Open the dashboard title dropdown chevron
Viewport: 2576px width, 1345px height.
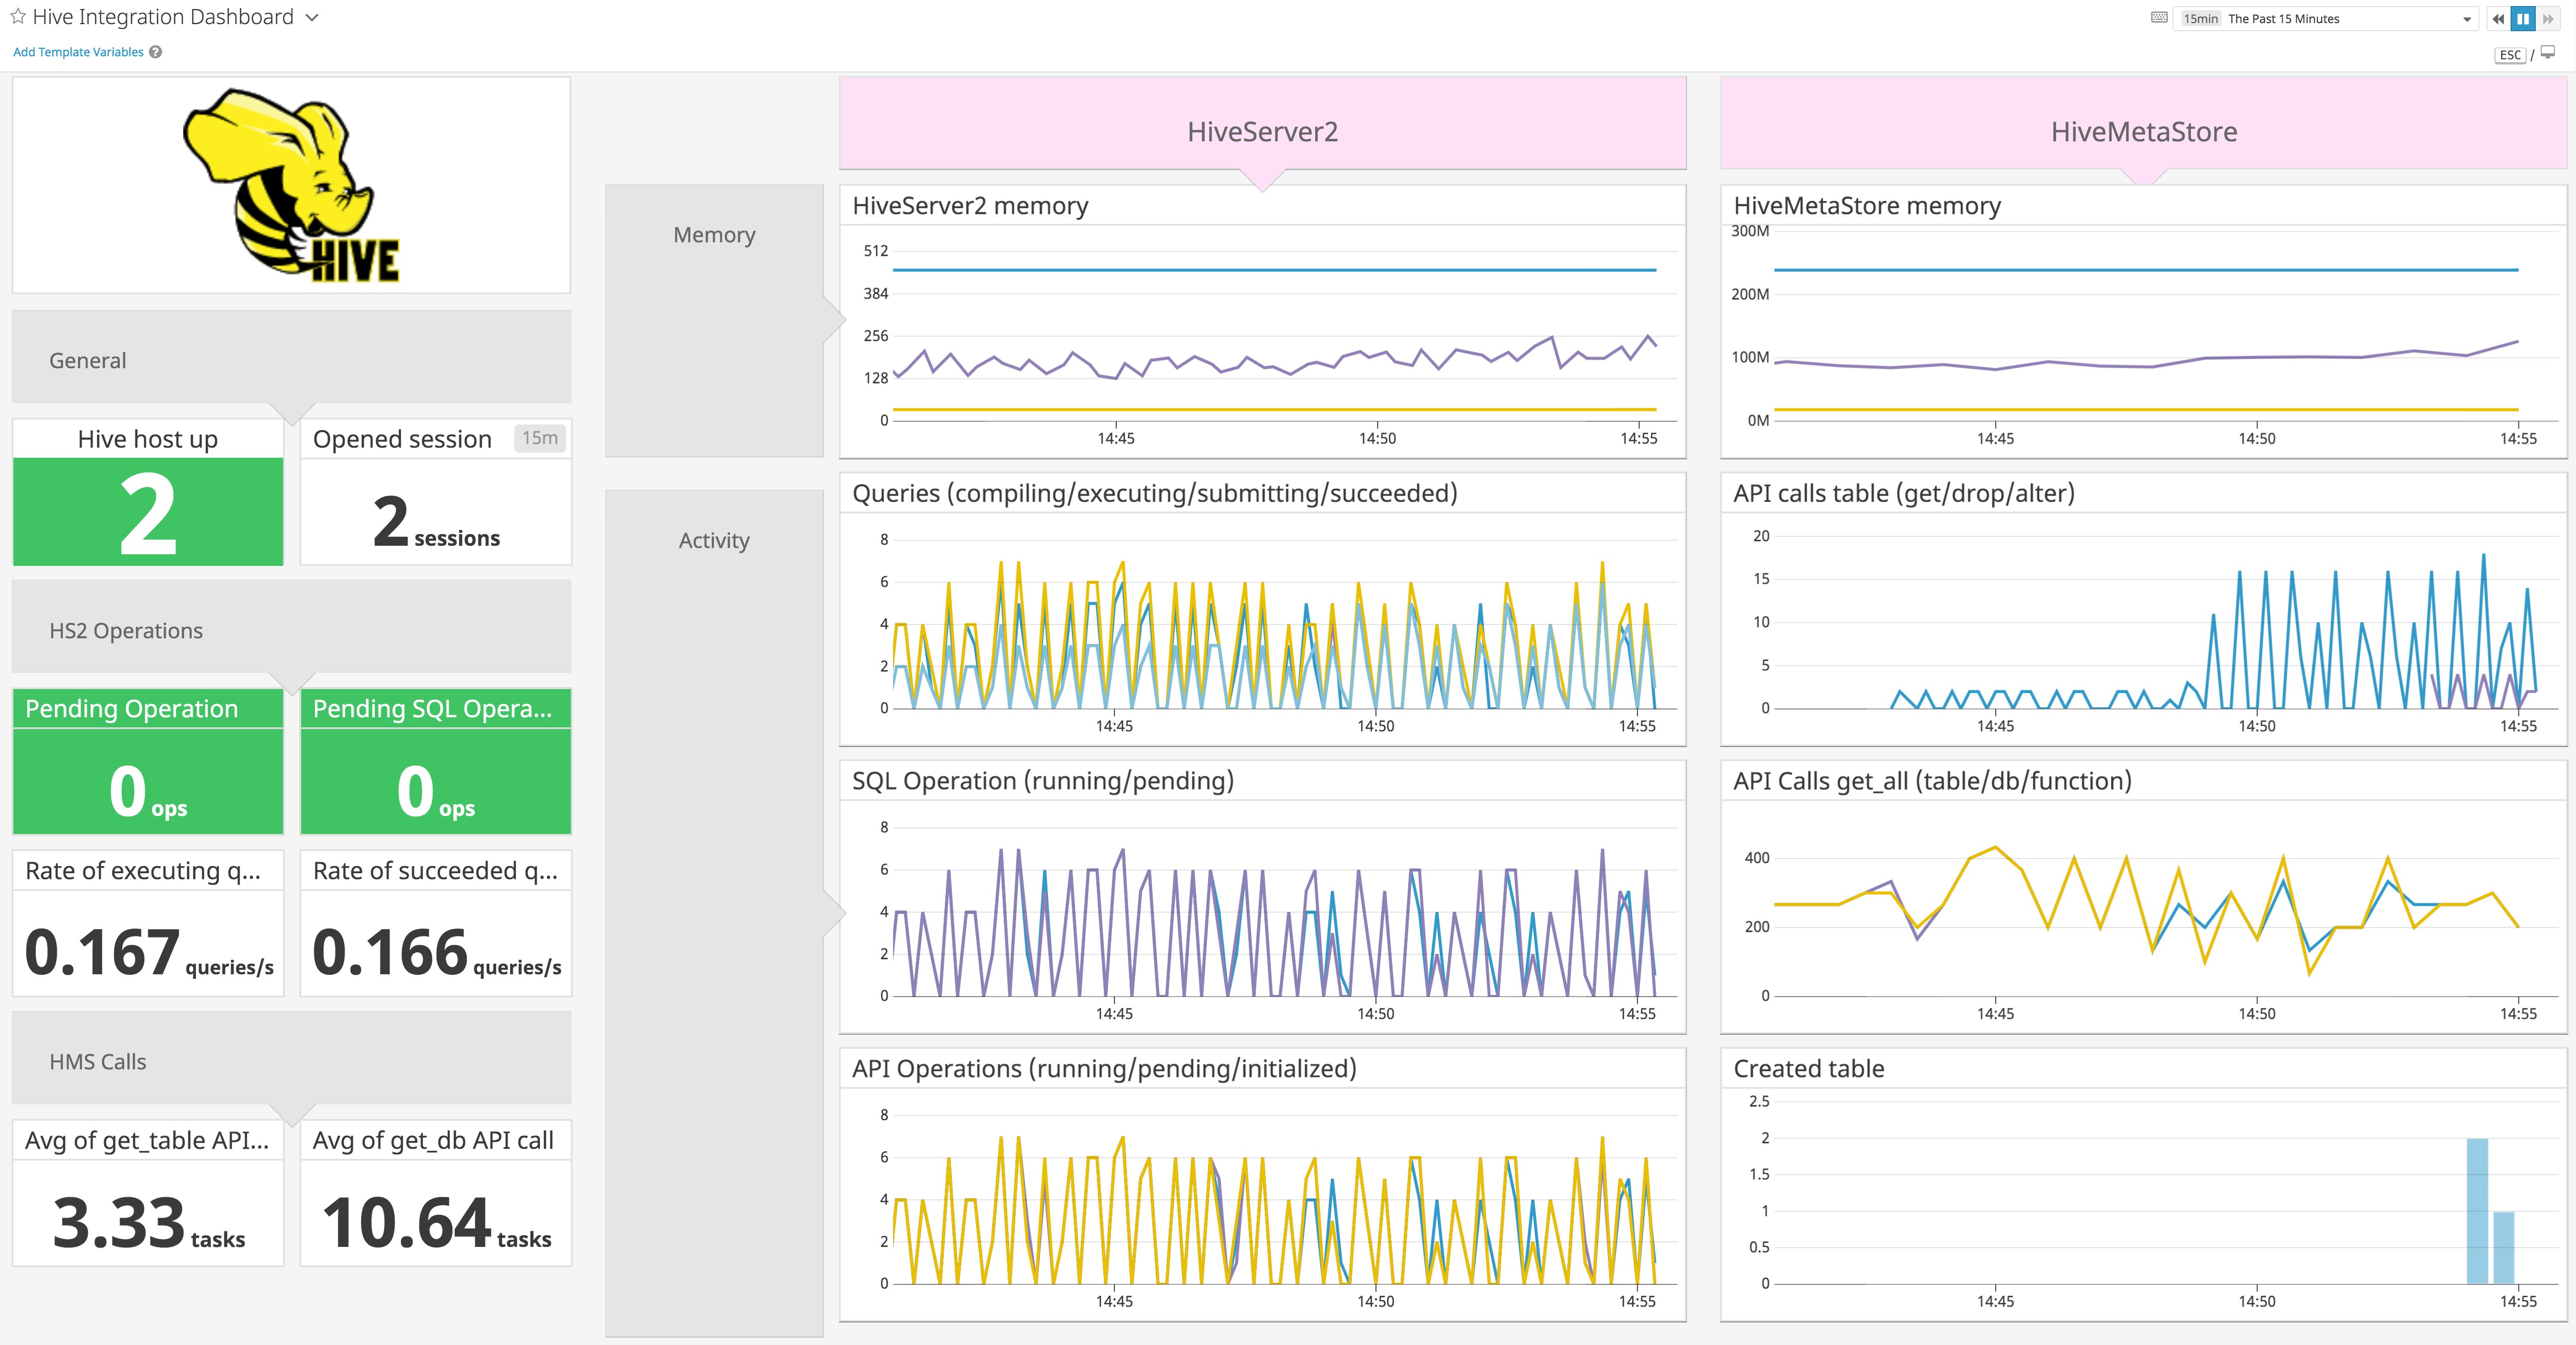tap(312, 18)
